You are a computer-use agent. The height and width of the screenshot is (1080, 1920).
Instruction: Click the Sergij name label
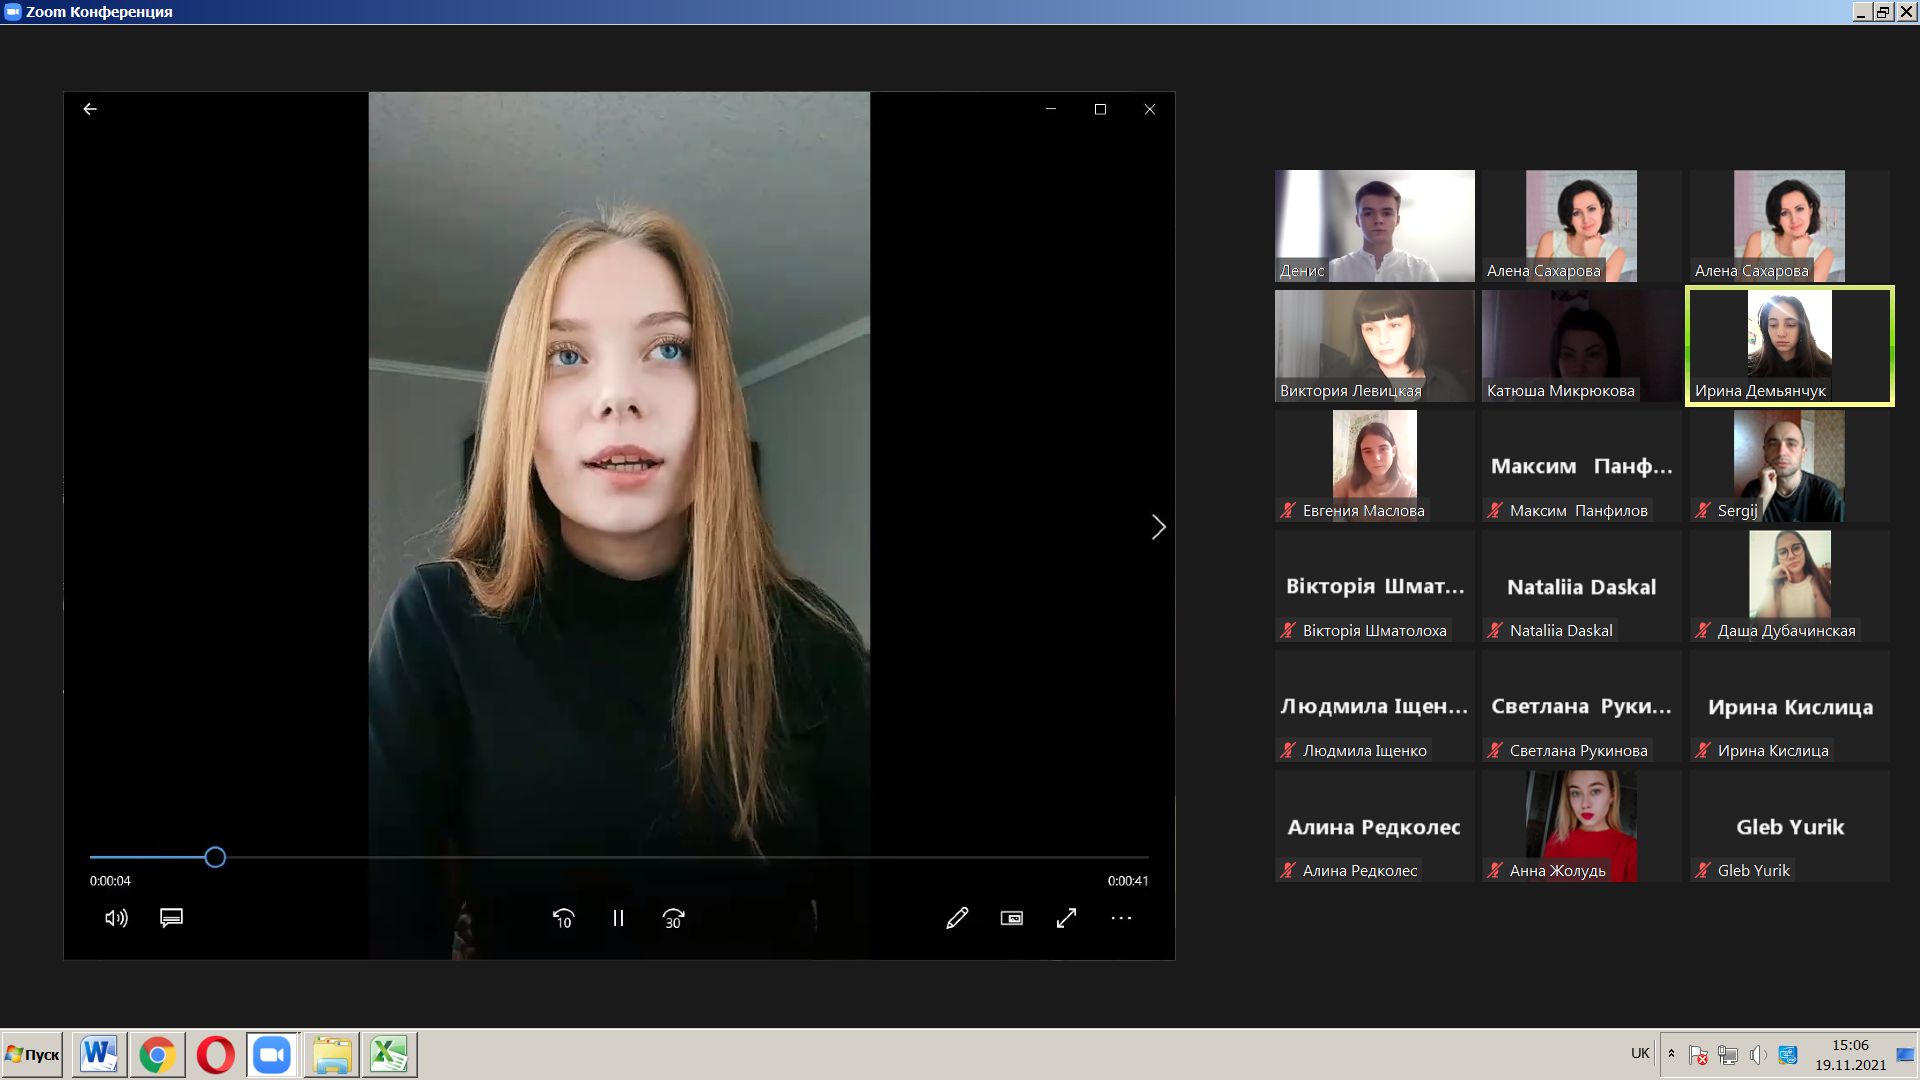(1737, 510)
